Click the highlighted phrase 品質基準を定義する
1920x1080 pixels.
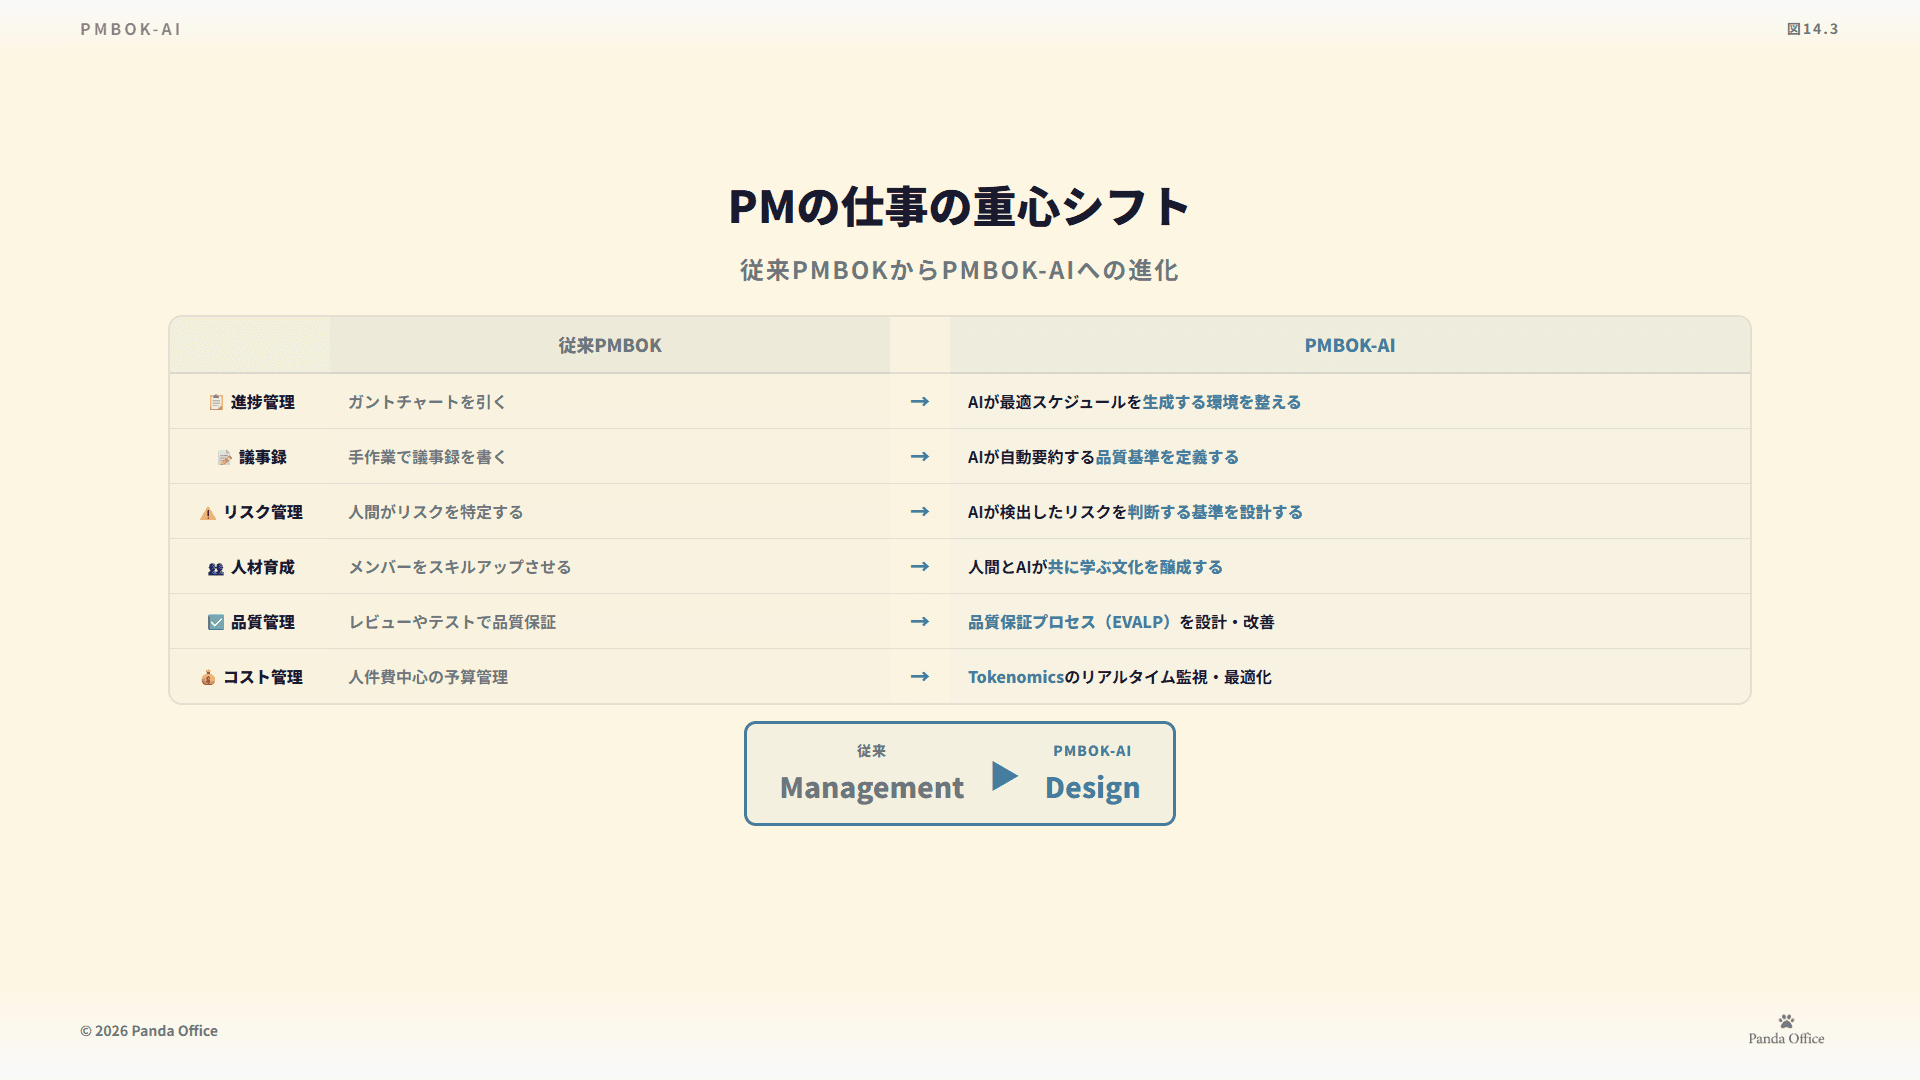1167,457
